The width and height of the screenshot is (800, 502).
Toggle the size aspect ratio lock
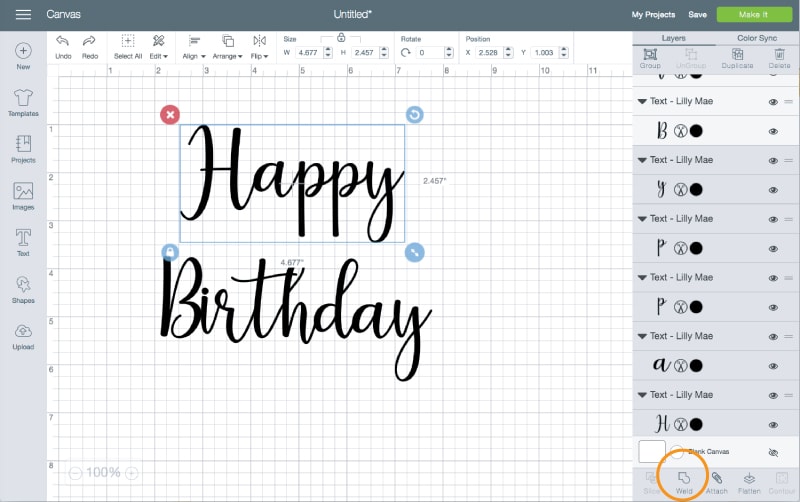coord(340,37)
